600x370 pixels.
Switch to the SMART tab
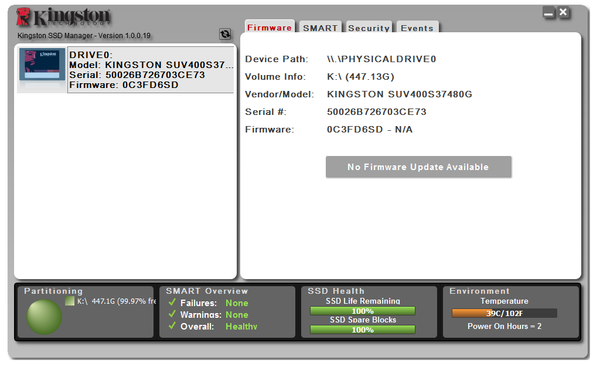[x=320, y=28]
